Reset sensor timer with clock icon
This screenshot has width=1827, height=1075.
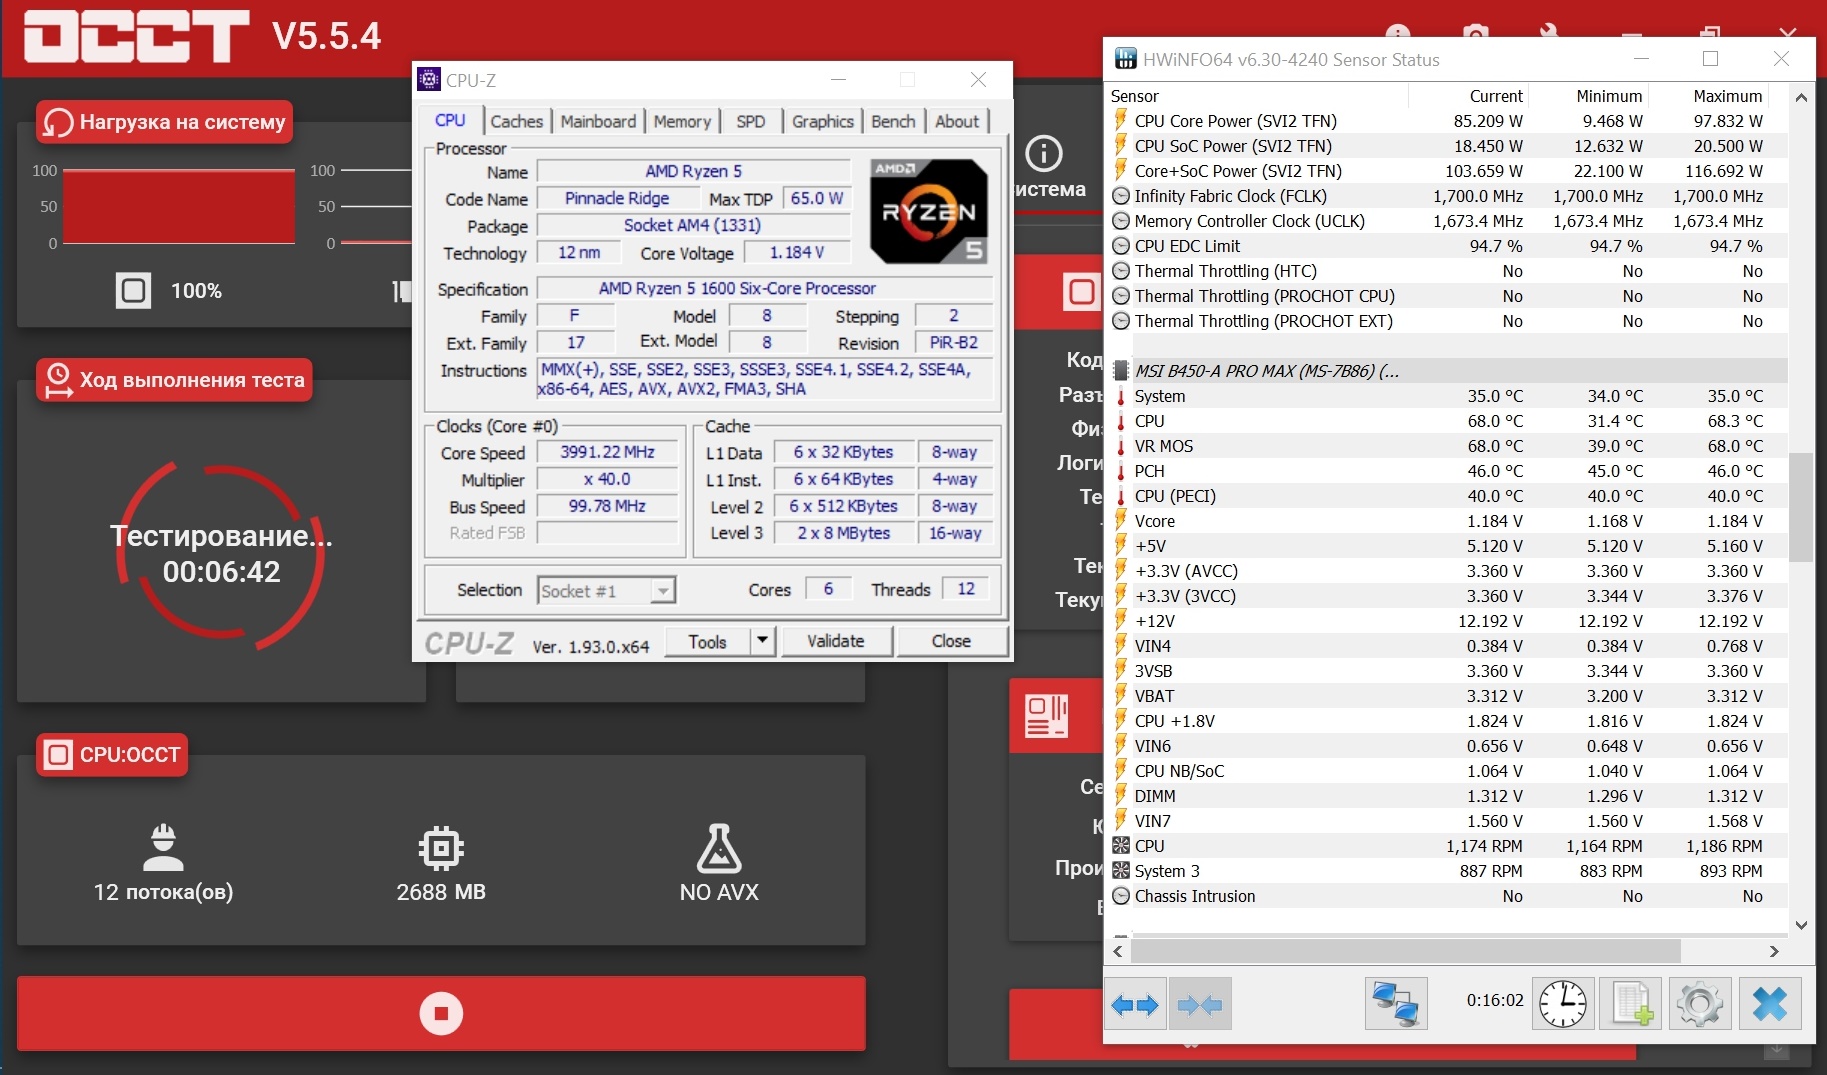(1562, 1004)
